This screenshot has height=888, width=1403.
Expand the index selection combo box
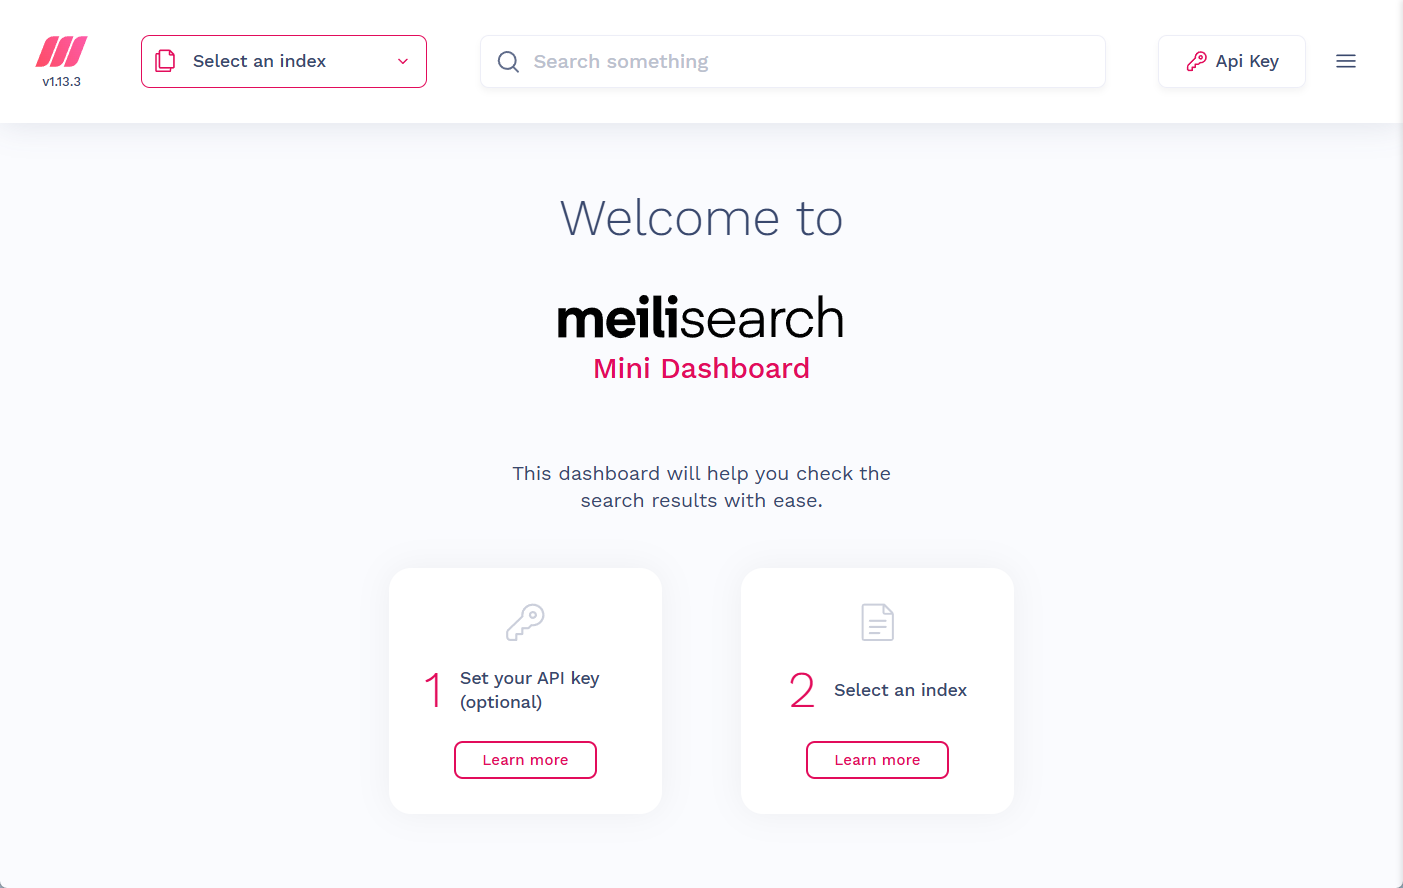click(x=283, y=61)
